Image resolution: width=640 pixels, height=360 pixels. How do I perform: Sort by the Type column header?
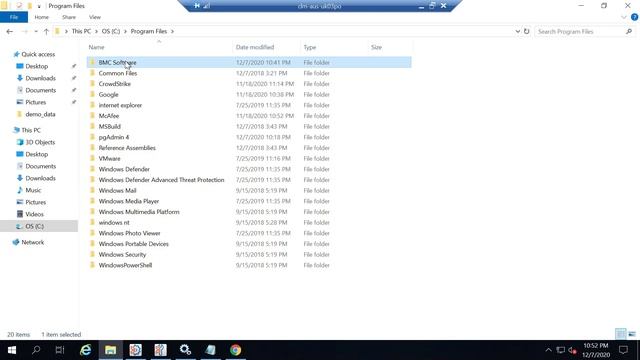click(x=310, y=47)
